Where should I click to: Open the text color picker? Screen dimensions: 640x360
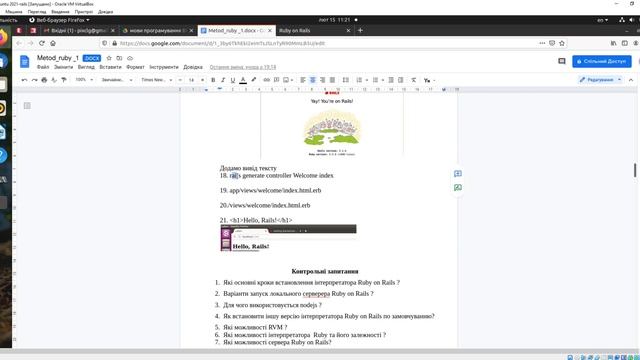click(243, 80)
